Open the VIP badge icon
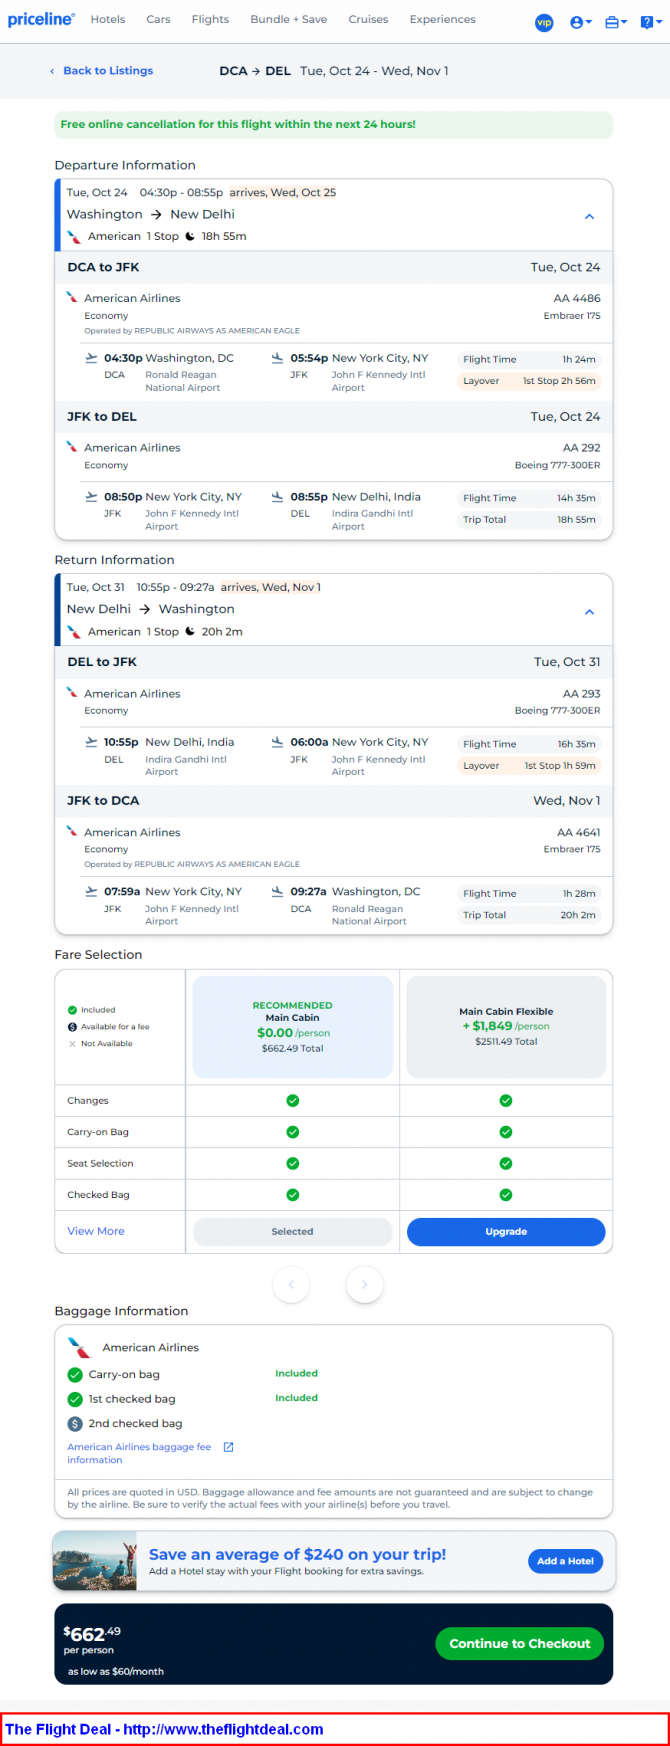This screenshot has height=1746, width=670. (x=544, y=22)
